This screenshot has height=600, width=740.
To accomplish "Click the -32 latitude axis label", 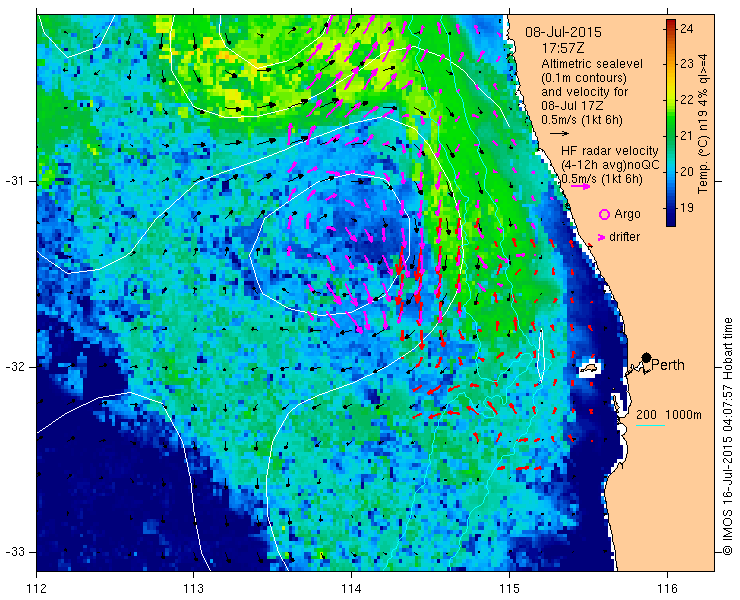I will [x=15, y=367].
